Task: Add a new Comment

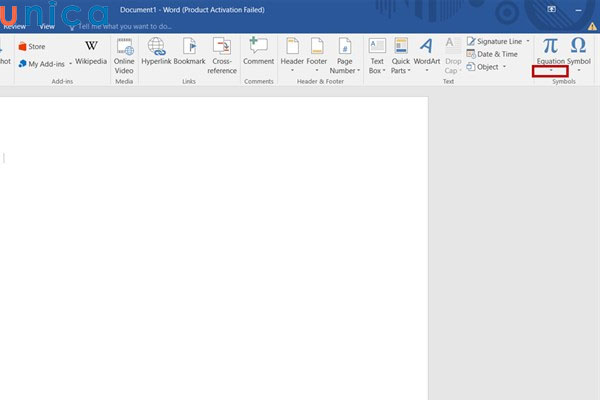Action: pos(258,47)
